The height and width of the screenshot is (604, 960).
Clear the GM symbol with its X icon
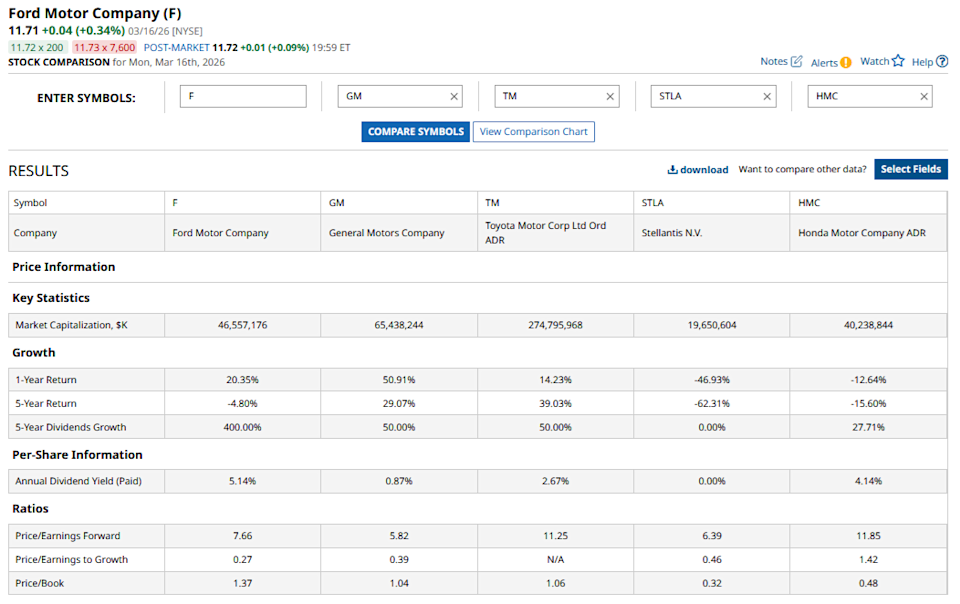[455, 96]
